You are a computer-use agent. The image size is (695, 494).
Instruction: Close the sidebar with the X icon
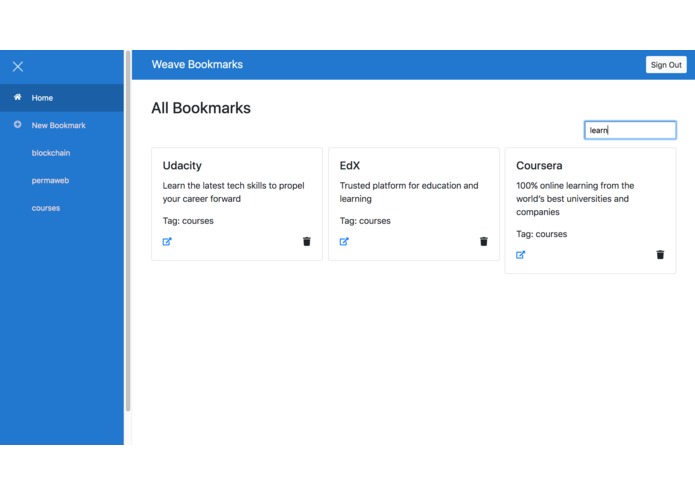pos(18,66)
